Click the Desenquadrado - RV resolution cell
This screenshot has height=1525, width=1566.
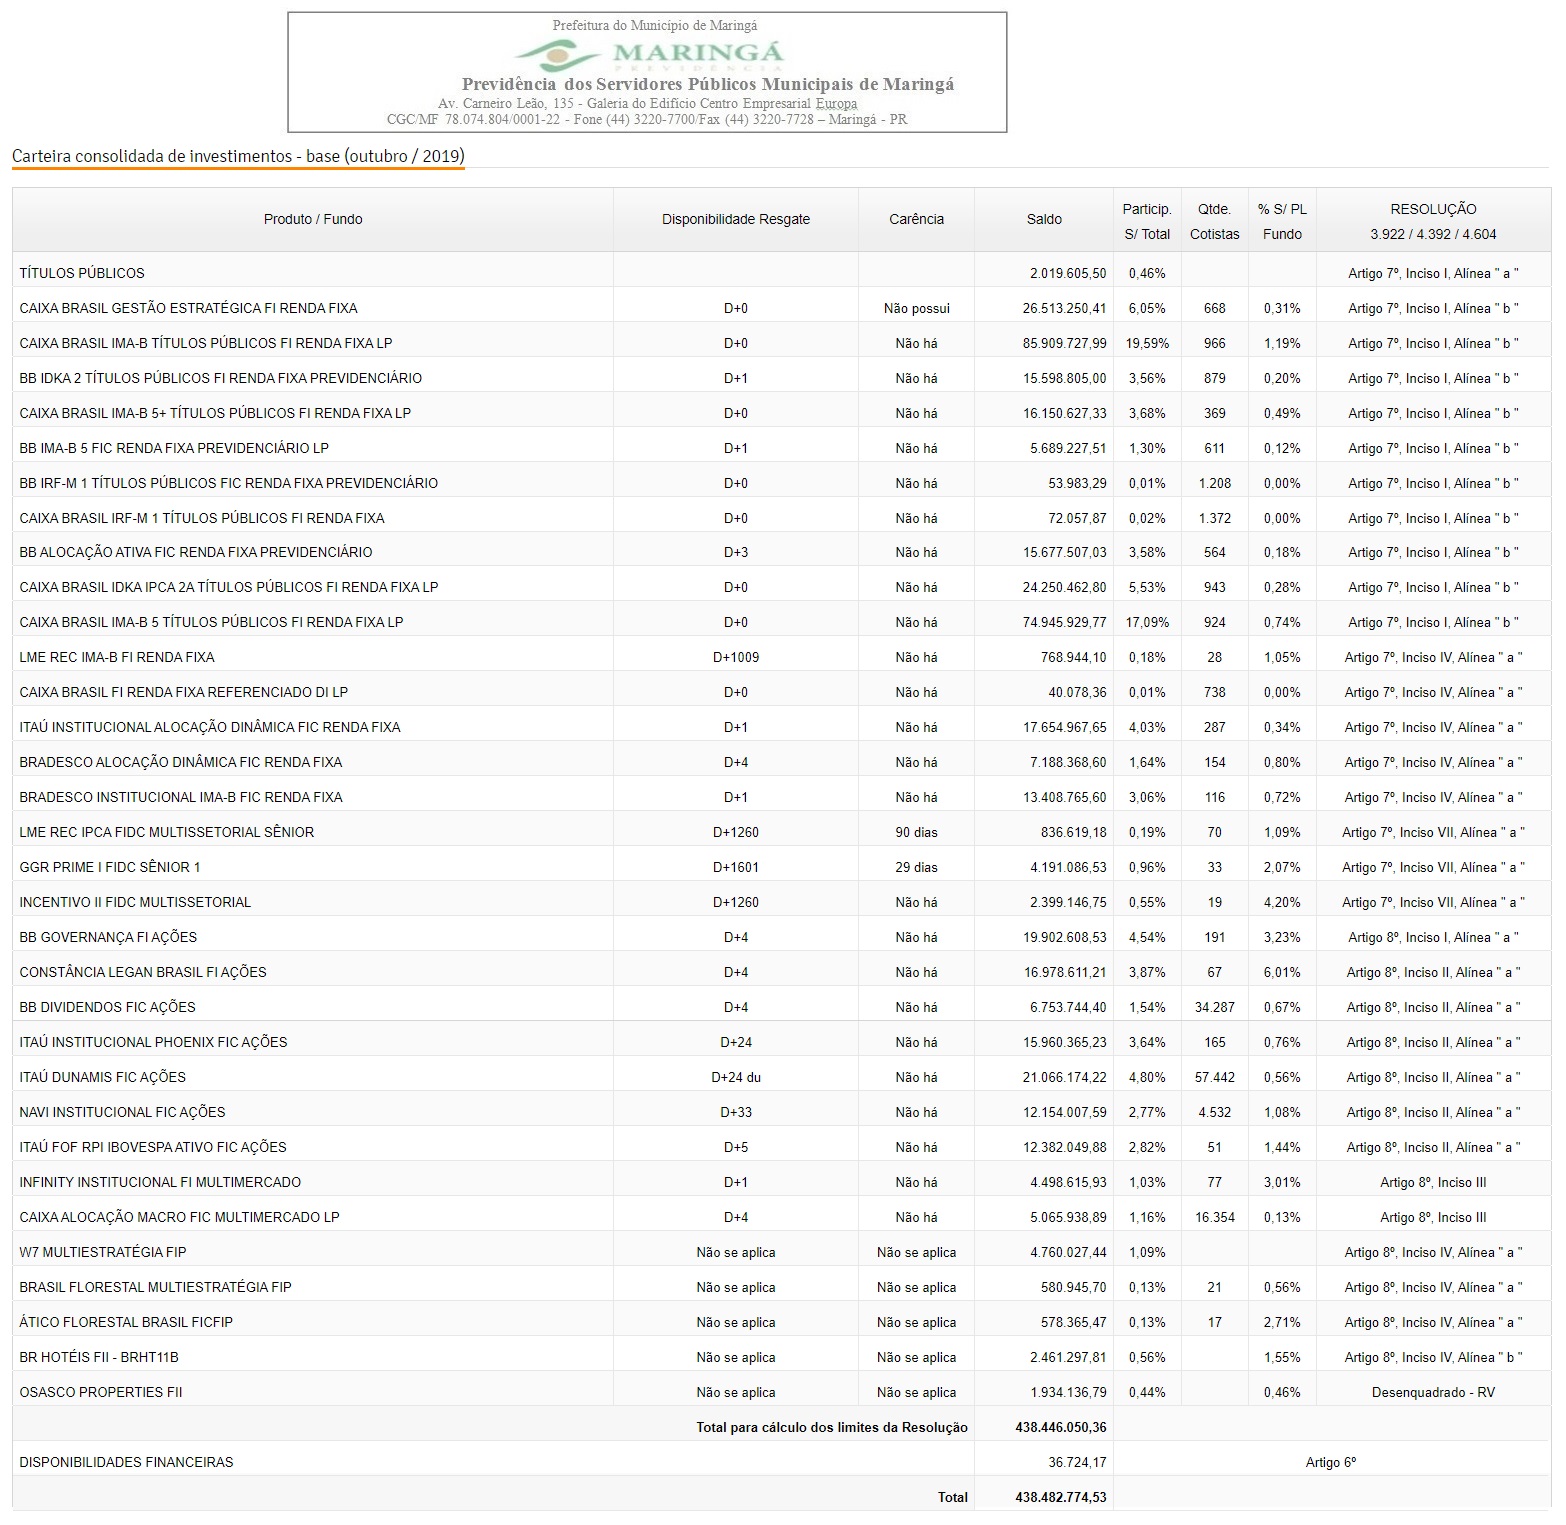coord(1433,1392)
